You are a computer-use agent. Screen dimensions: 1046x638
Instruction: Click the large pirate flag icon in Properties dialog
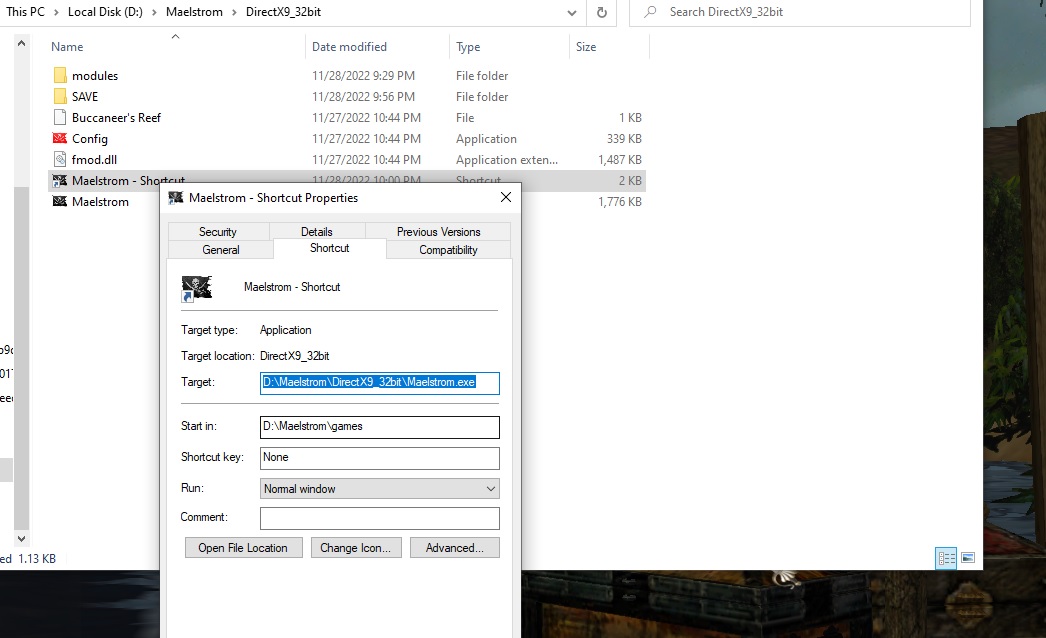[x=196, y=288]
